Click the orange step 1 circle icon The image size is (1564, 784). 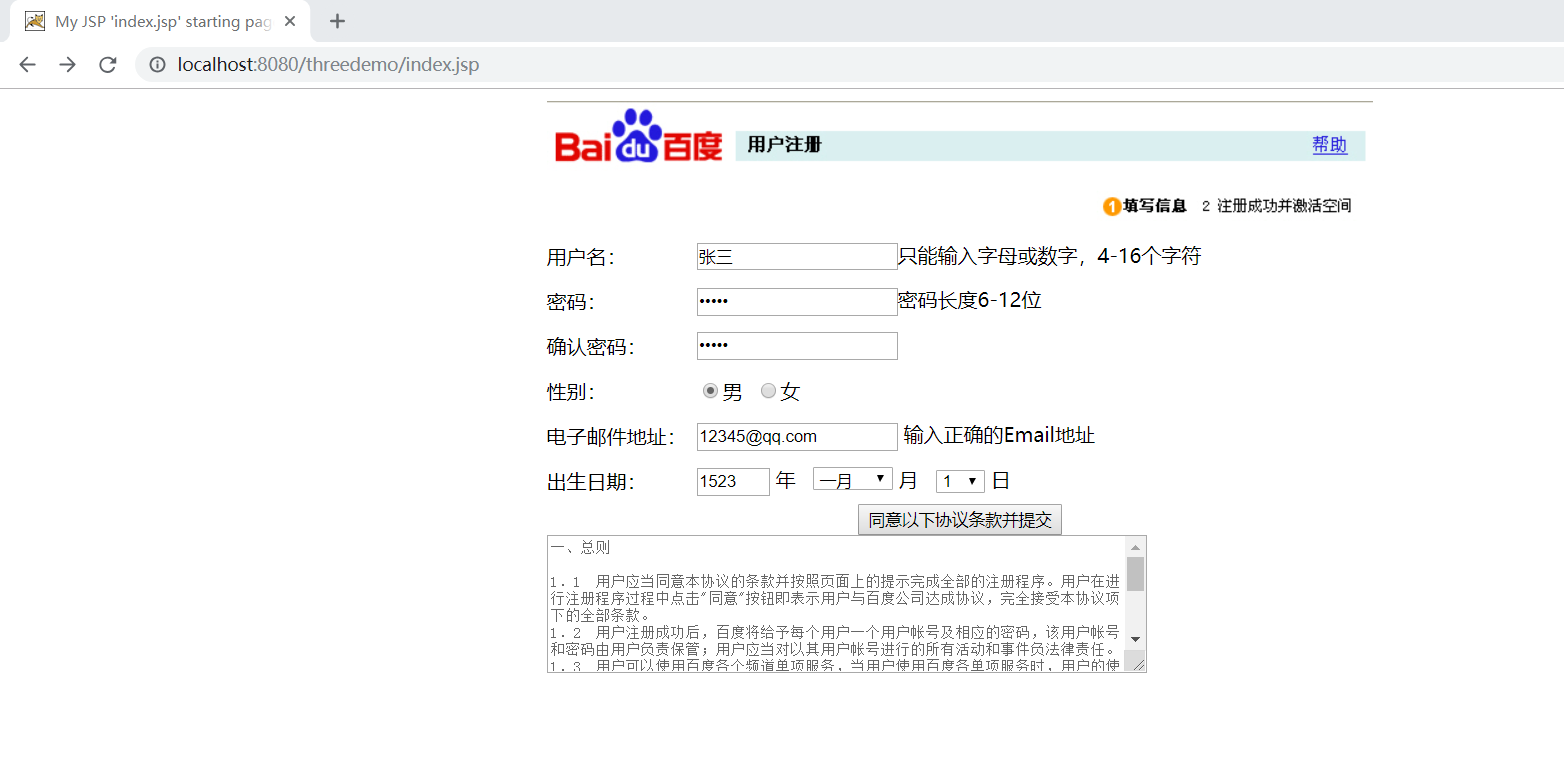(x=1112, y=206)
